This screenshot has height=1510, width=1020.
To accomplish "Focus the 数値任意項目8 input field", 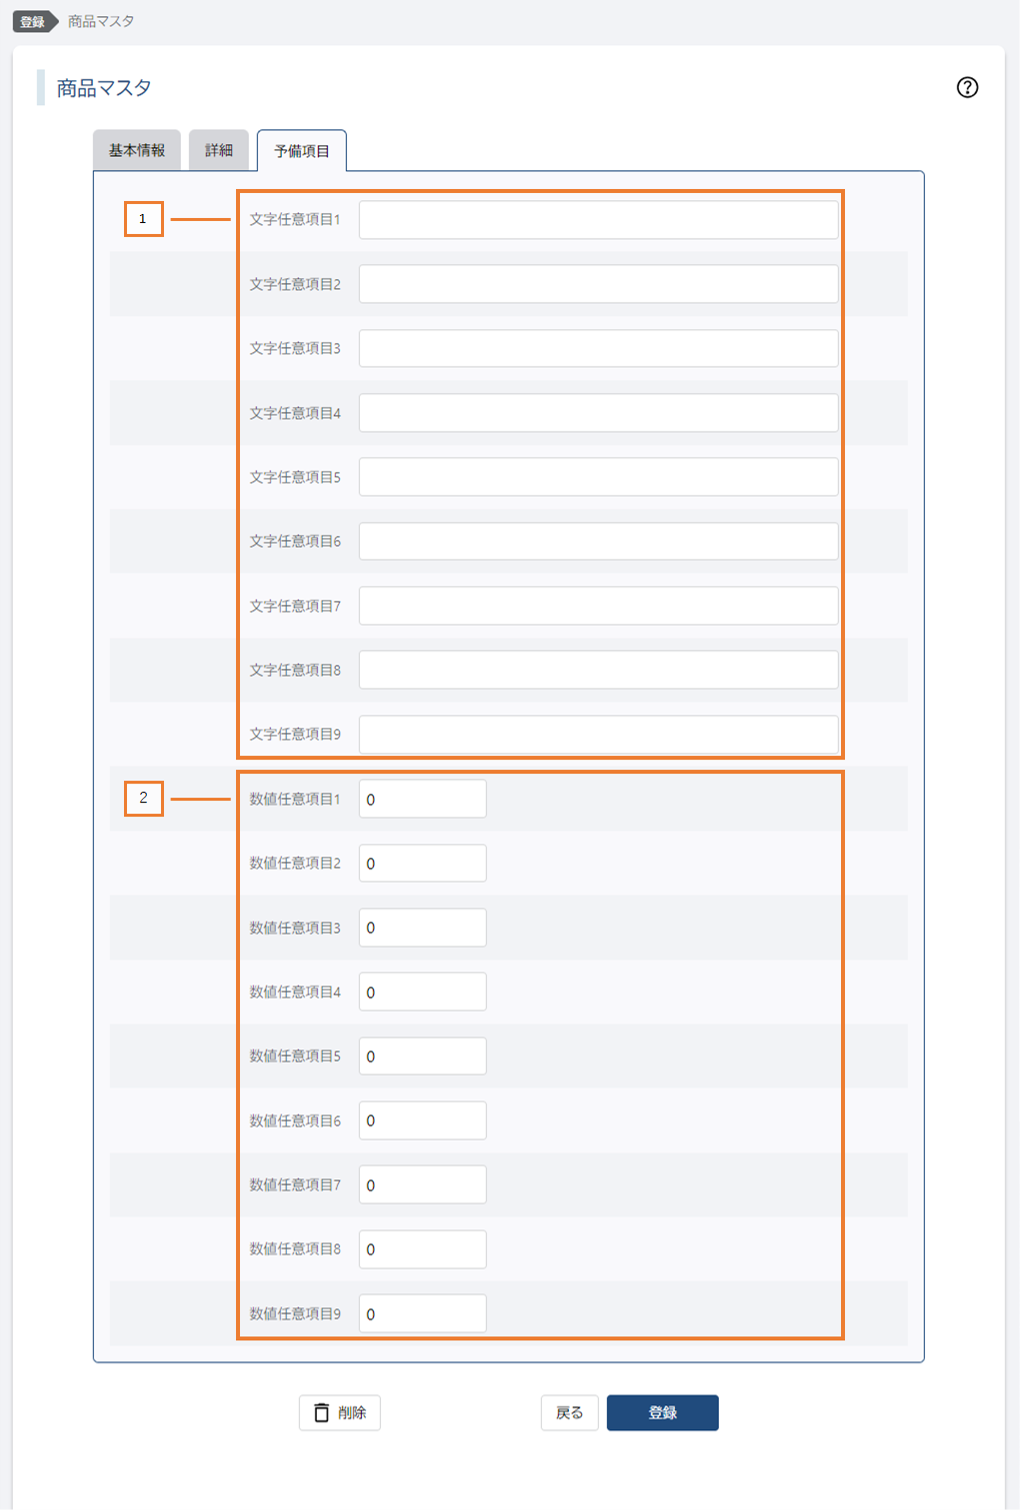I will click(x=422, y=1249).
